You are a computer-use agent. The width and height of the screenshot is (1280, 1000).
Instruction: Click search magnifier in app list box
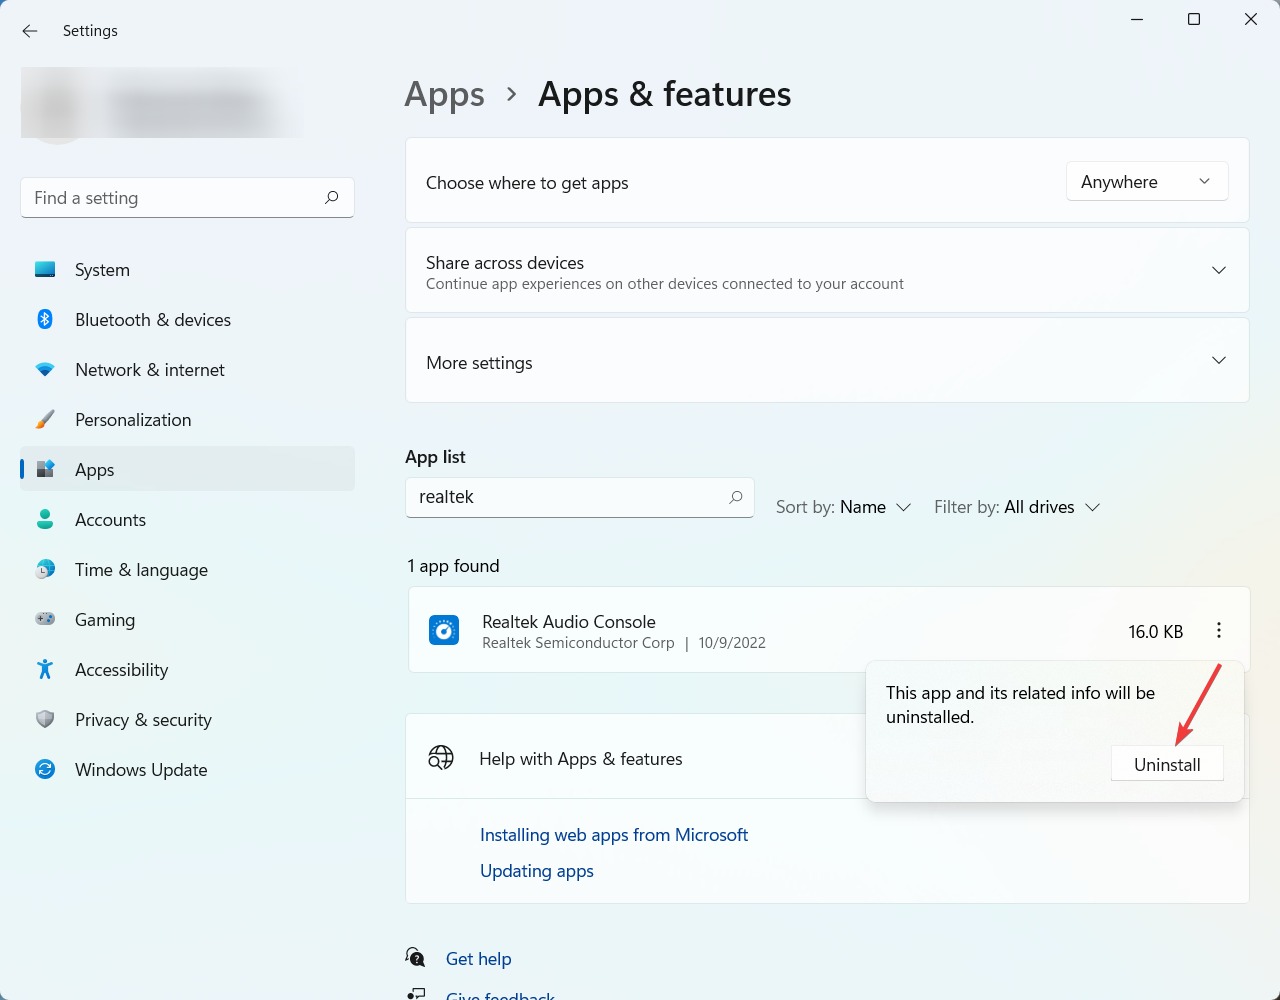pos(736,497)
